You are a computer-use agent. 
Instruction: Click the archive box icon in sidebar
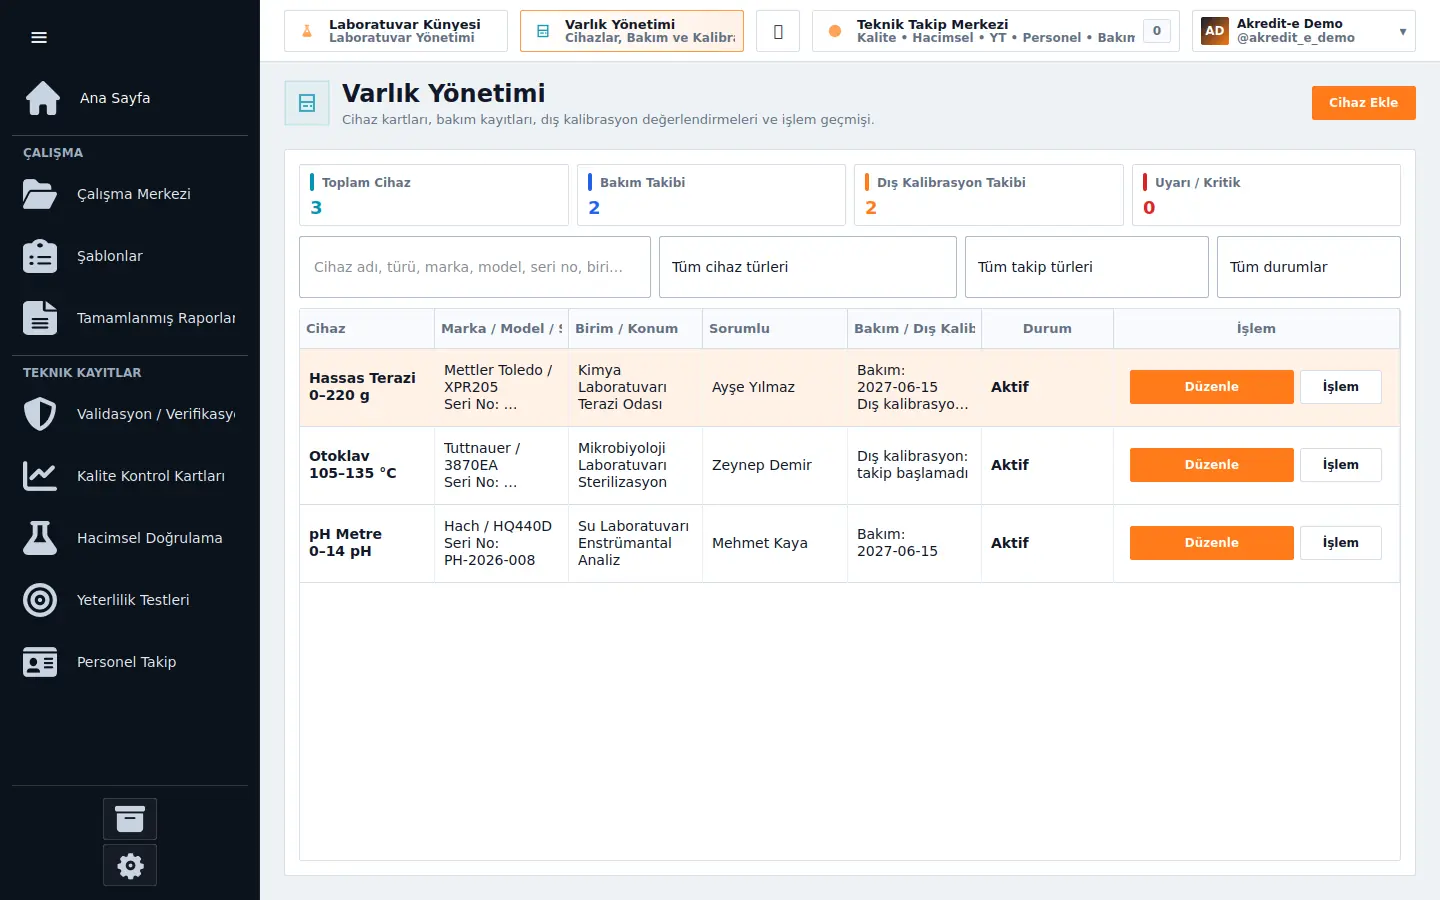[130, 819]
